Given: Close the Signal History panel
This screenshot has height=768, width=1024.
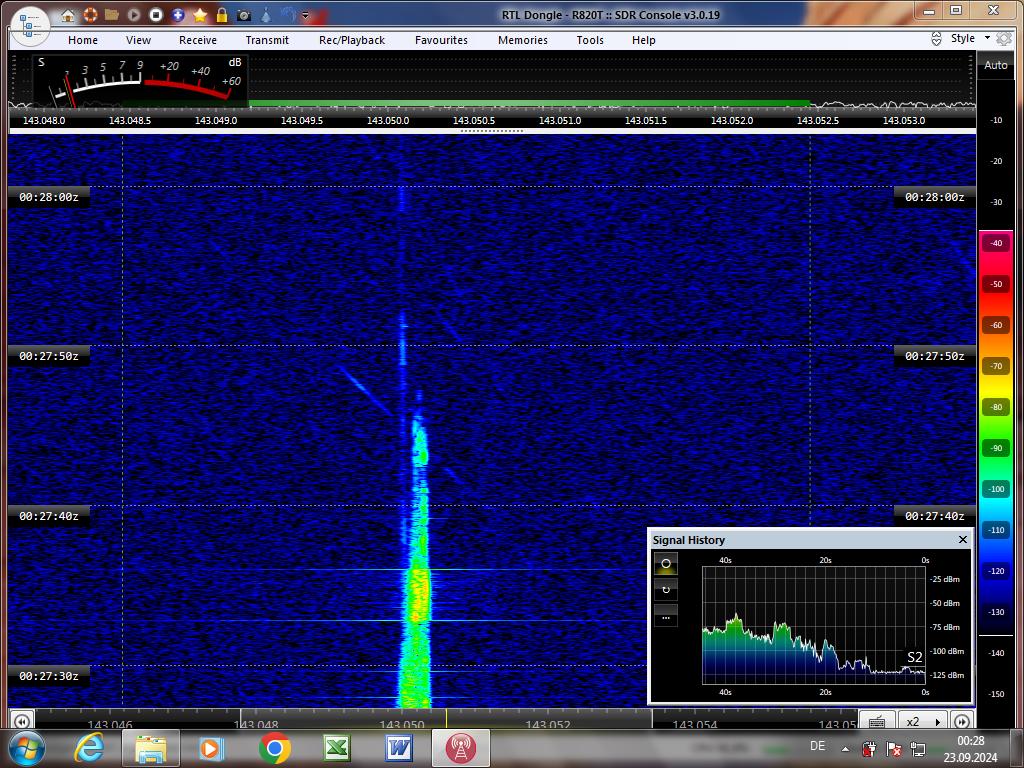Looking at the screenshot, I should 963,539.
